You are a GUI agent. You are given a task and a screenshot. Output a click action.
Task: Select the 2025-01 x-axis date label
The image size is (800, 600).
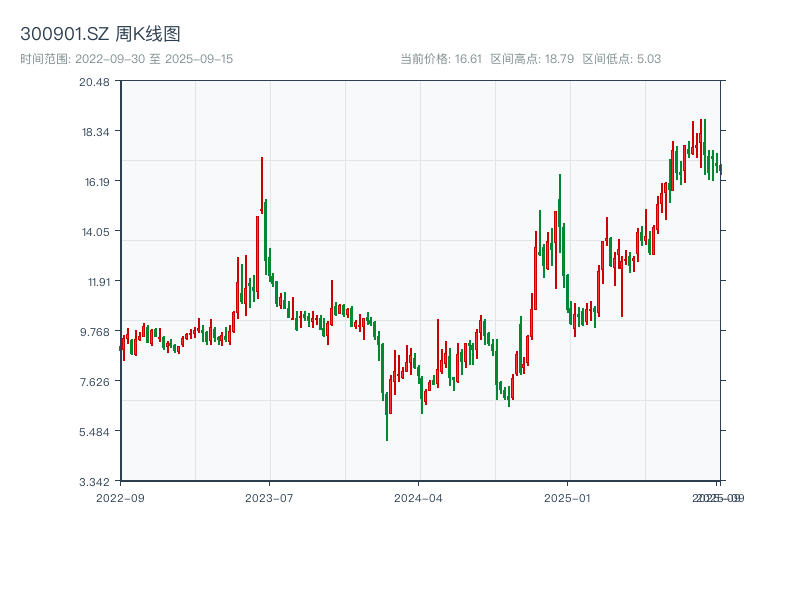(x=569, y=497)
